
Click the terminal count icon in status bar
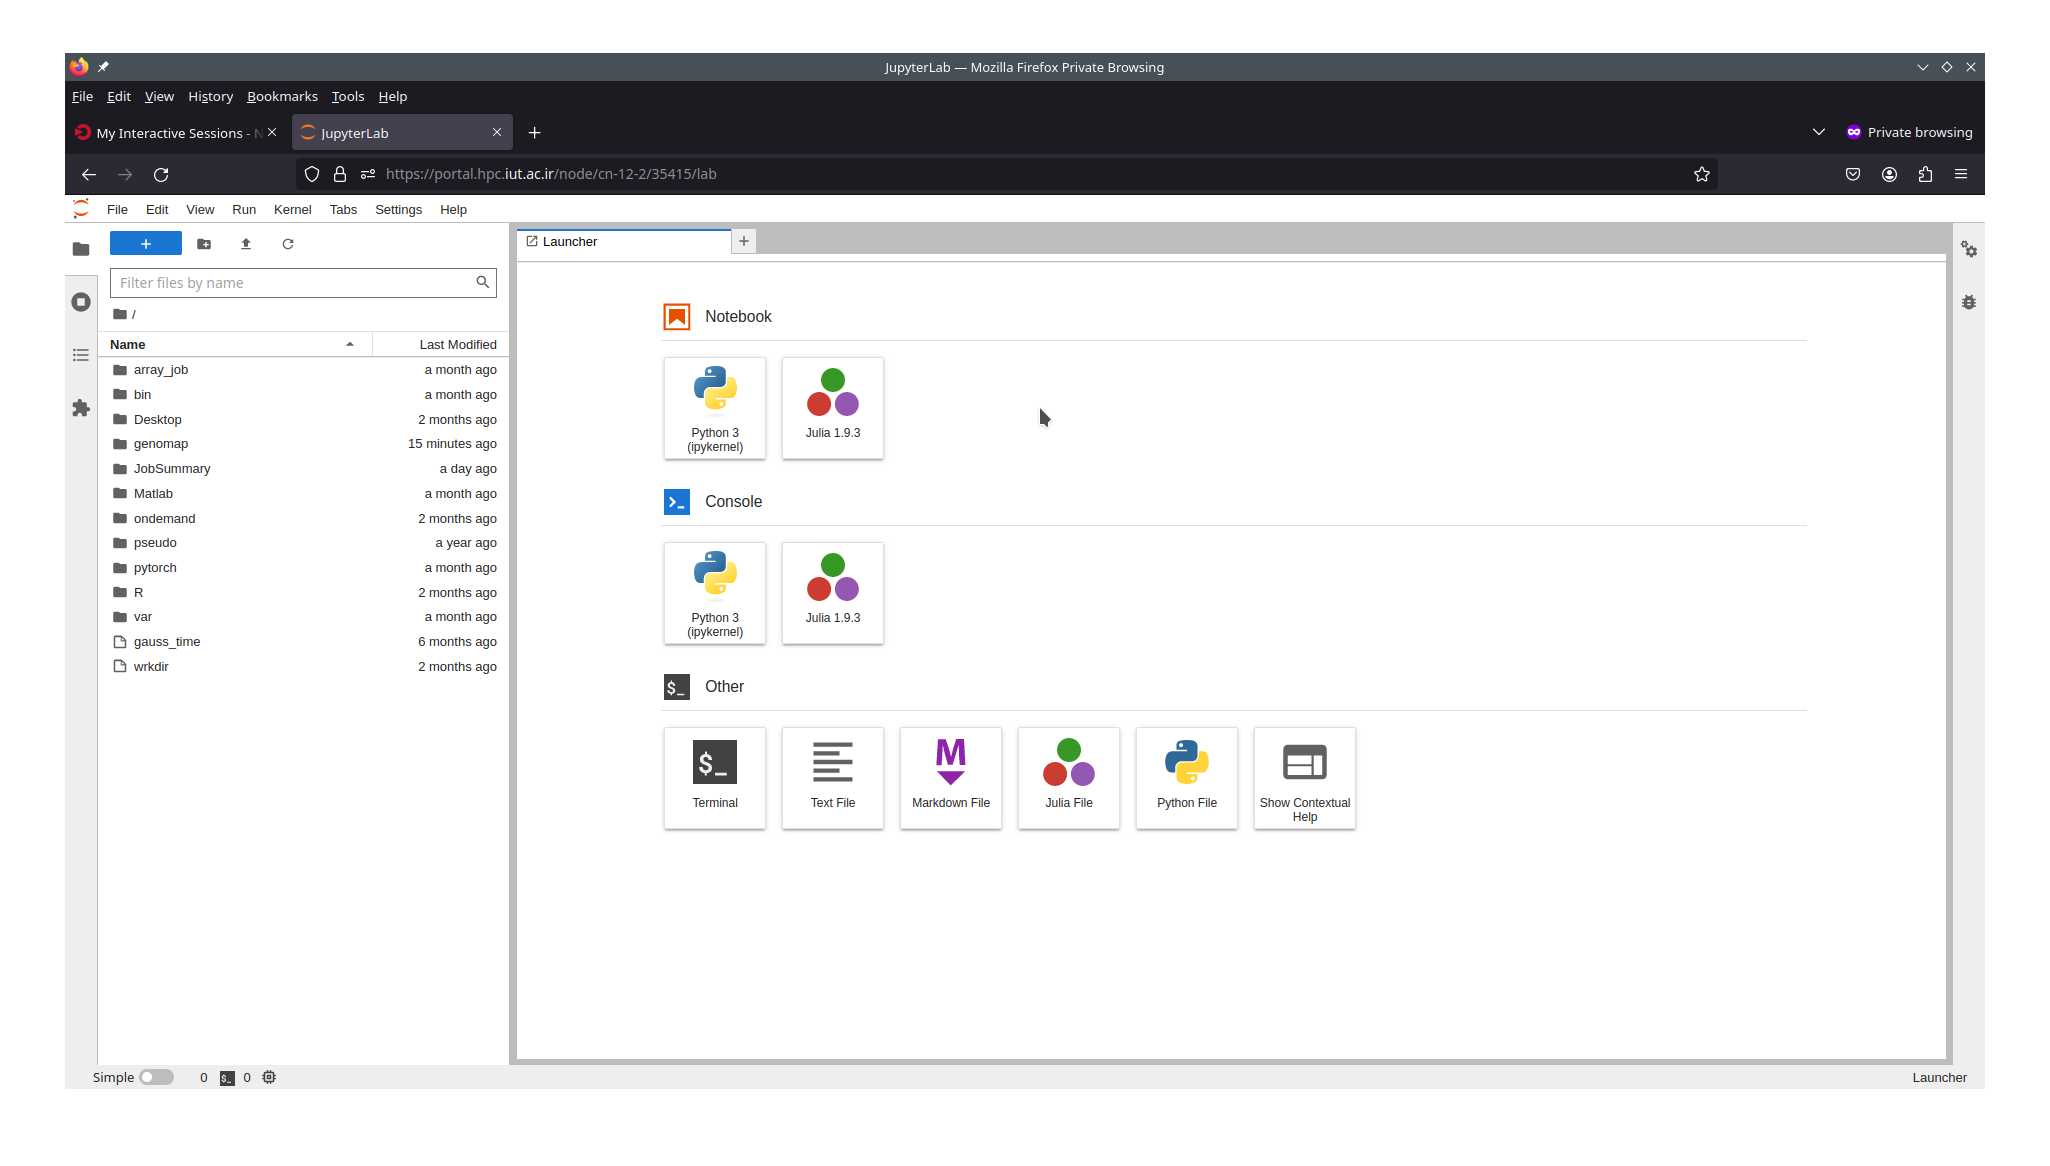227,1078
